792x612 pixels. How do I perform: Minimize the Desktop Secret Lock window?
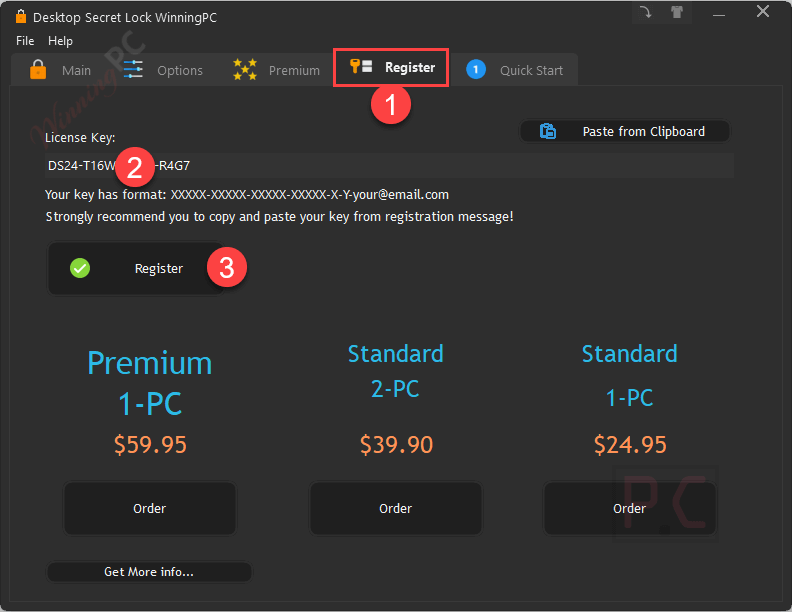pos(719,14)
